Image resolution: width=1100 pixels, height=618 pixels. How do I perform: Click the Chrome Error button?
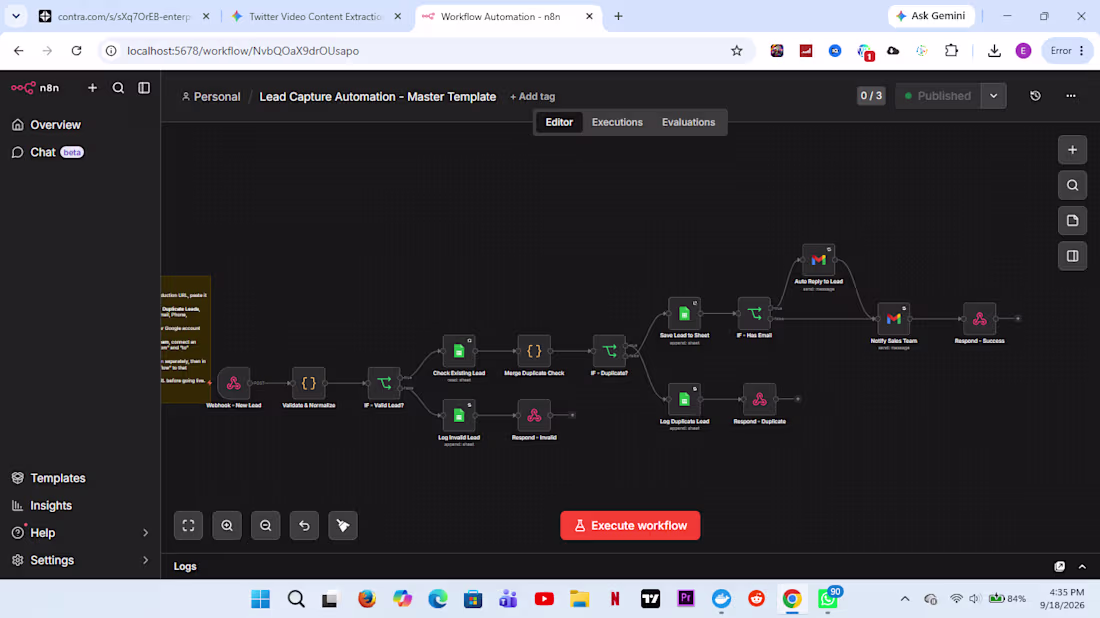click(1067, 51)
